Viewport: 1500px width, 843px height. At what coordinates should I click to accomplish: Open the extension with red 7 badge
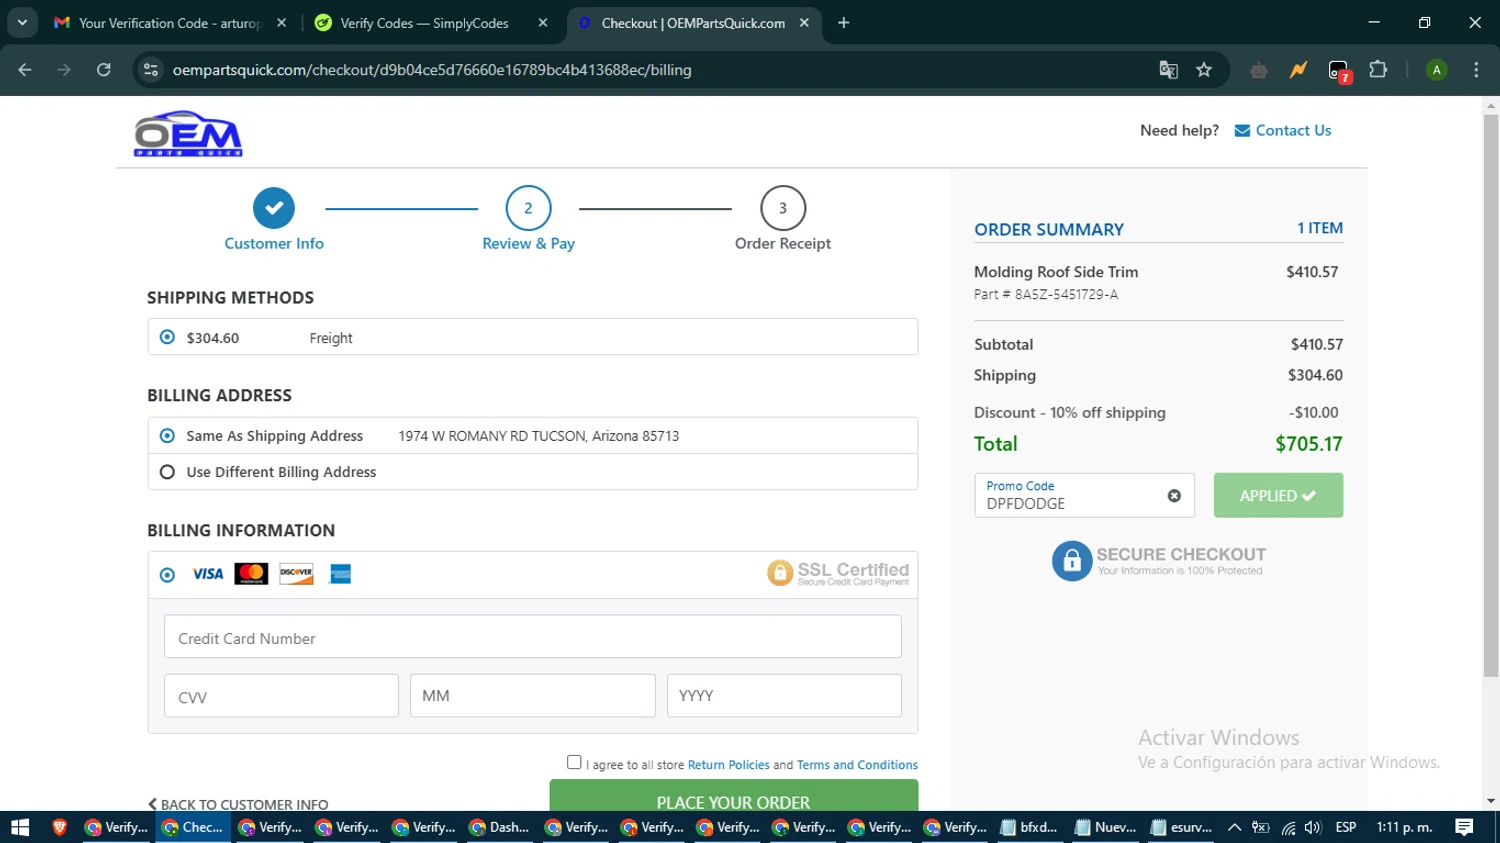coord(1339,70)
